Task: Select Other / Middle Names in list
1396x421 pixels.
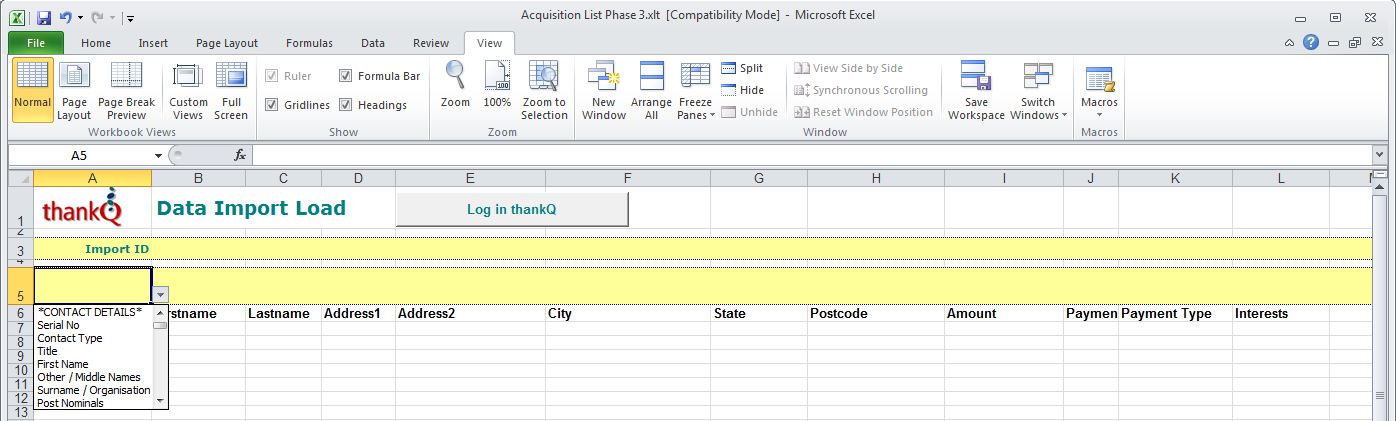Action: [x=93, y=377]
